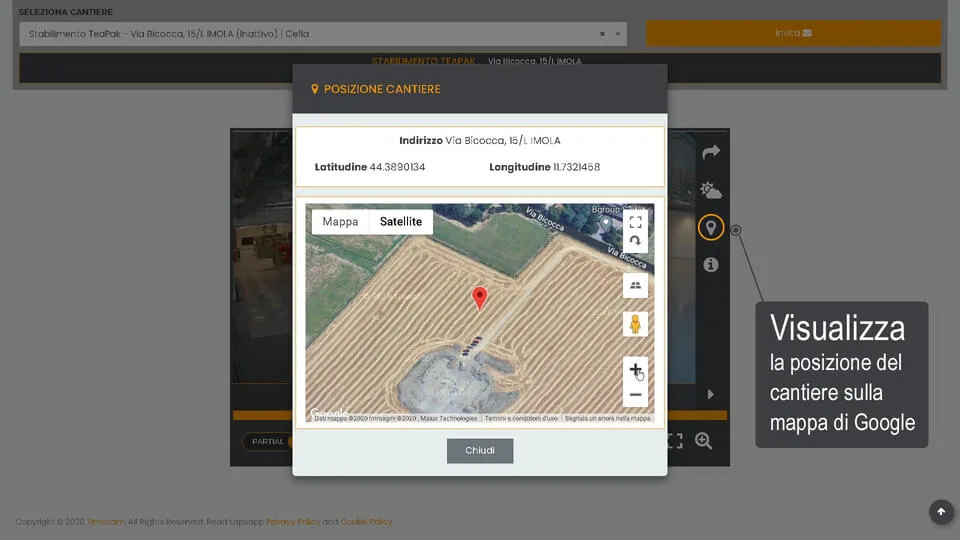Image resolution: width=960 pixels, height=540 pixels.
Task: Click the share arrow icon in the sidebar
Action: click(x=711, y=152)
